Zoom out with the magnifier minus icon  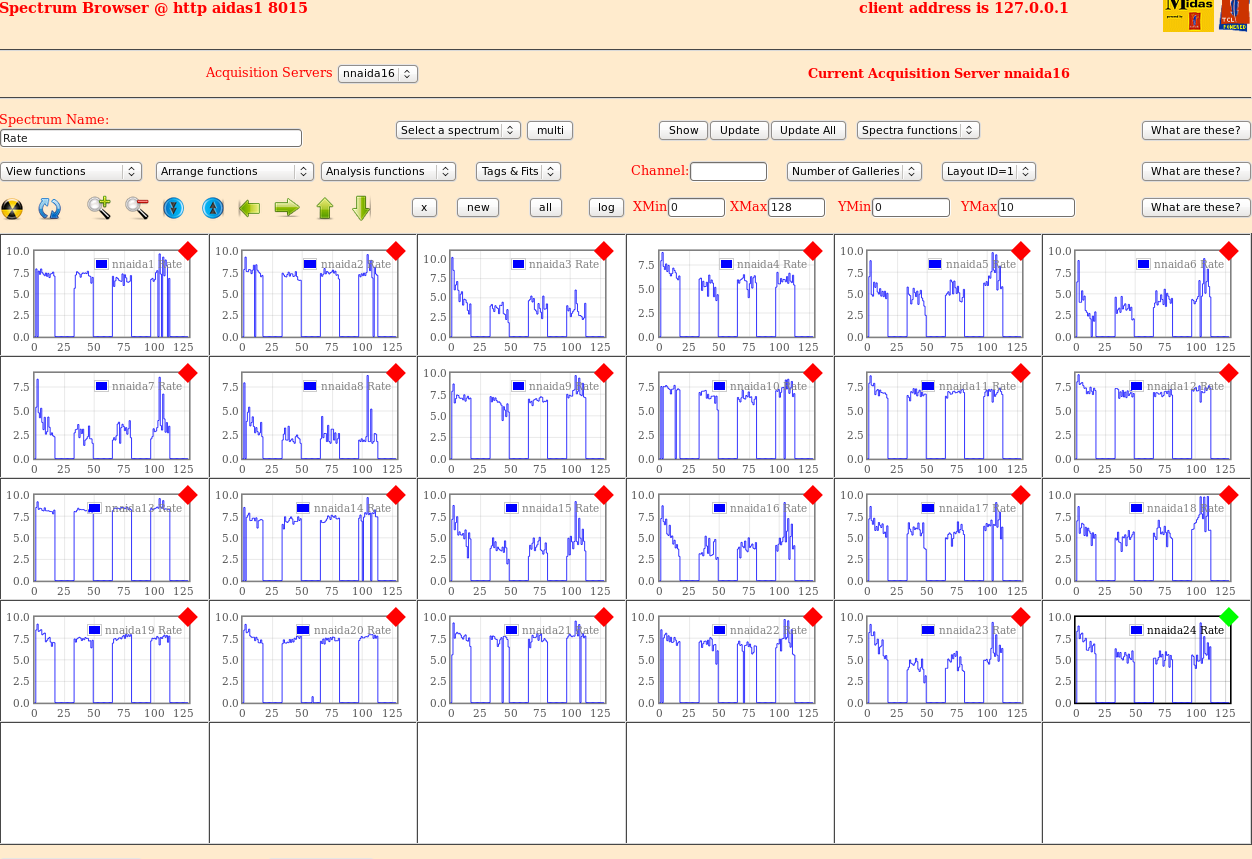pos(137,208)
